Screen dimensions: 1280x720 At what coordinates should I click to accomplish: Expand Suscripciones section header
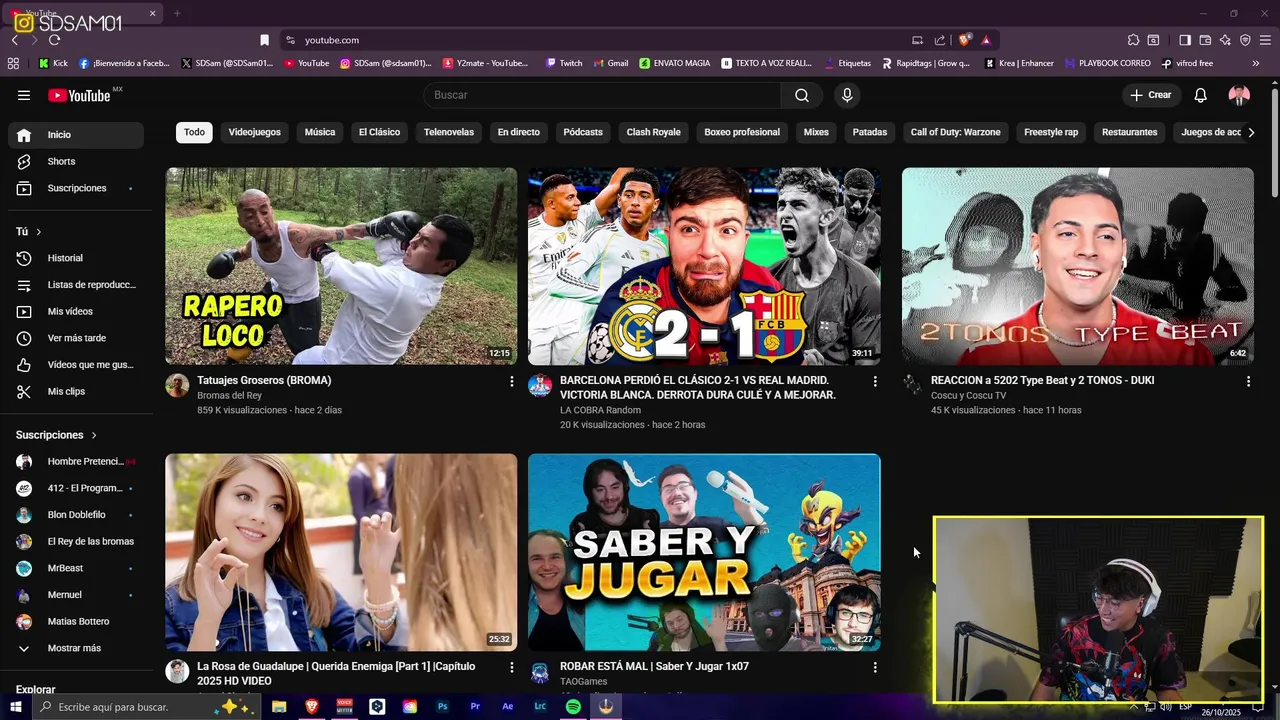click(57, 435)
